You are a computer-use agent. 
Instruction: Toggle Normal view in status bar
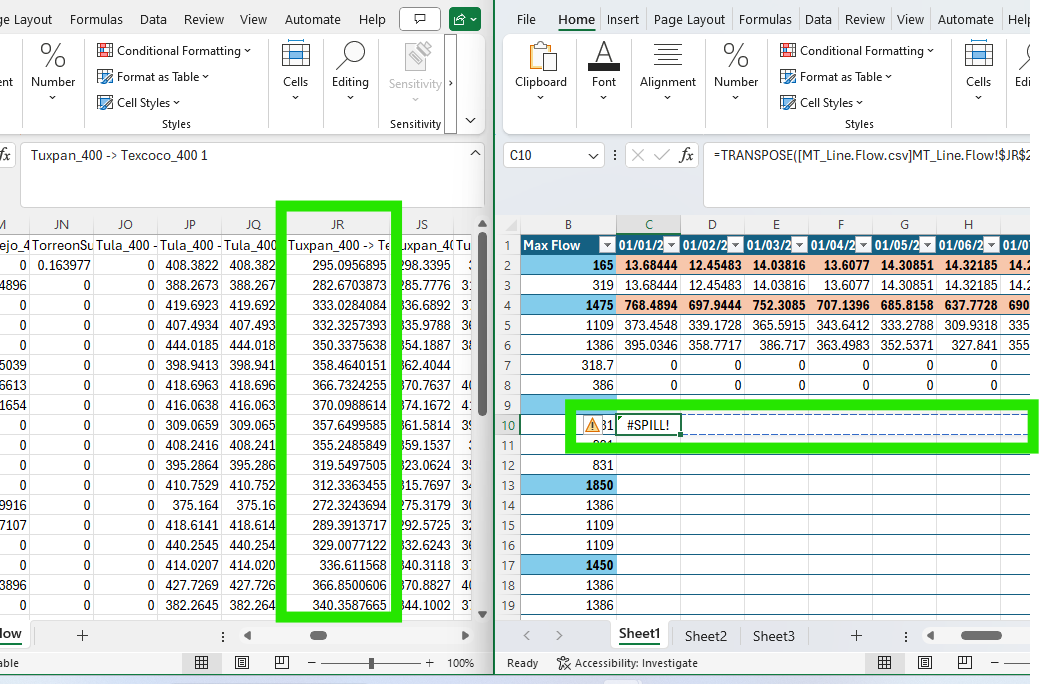(201, 662)
